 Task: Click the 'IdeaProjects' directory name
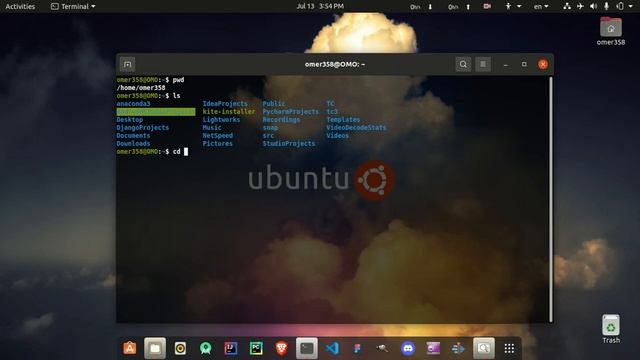coord(225,104)
